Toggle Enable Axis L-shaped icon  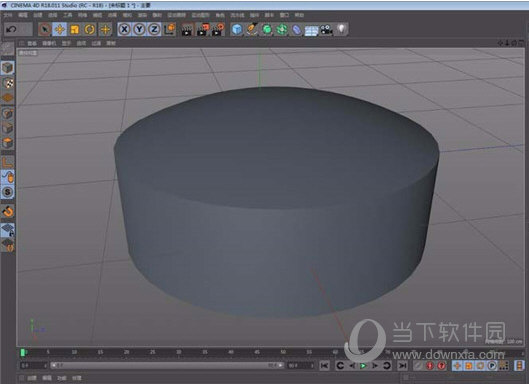[7, 162]
